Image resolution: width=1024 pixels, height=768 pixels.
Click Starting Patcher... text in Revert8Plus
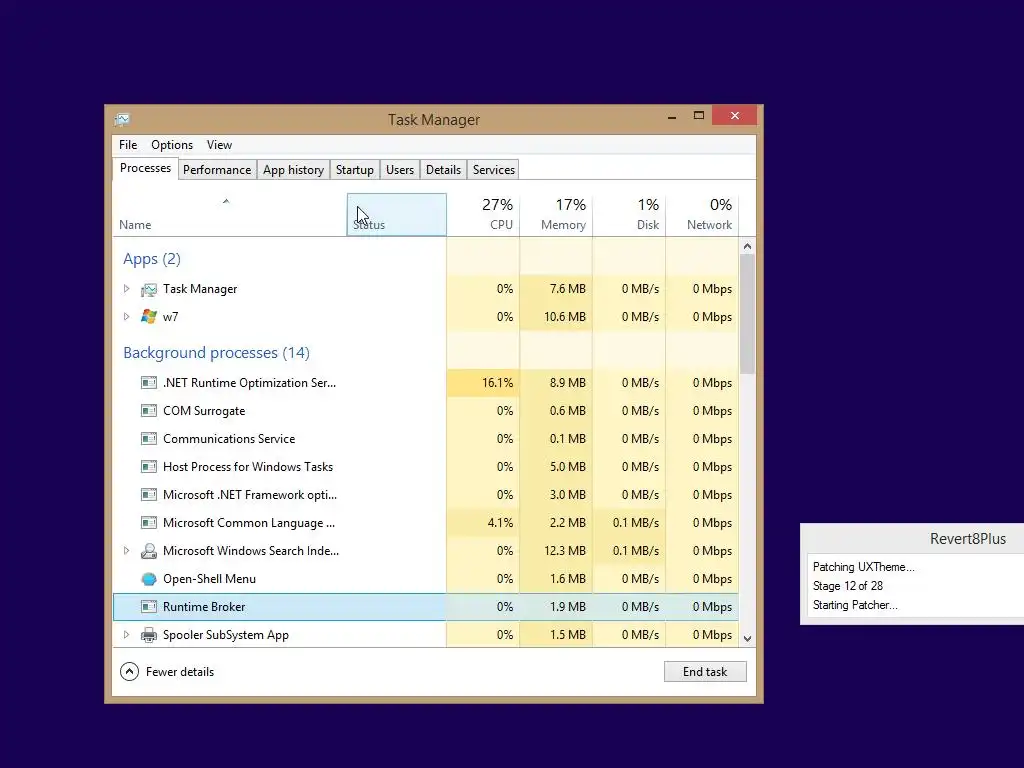click(855, 605)
